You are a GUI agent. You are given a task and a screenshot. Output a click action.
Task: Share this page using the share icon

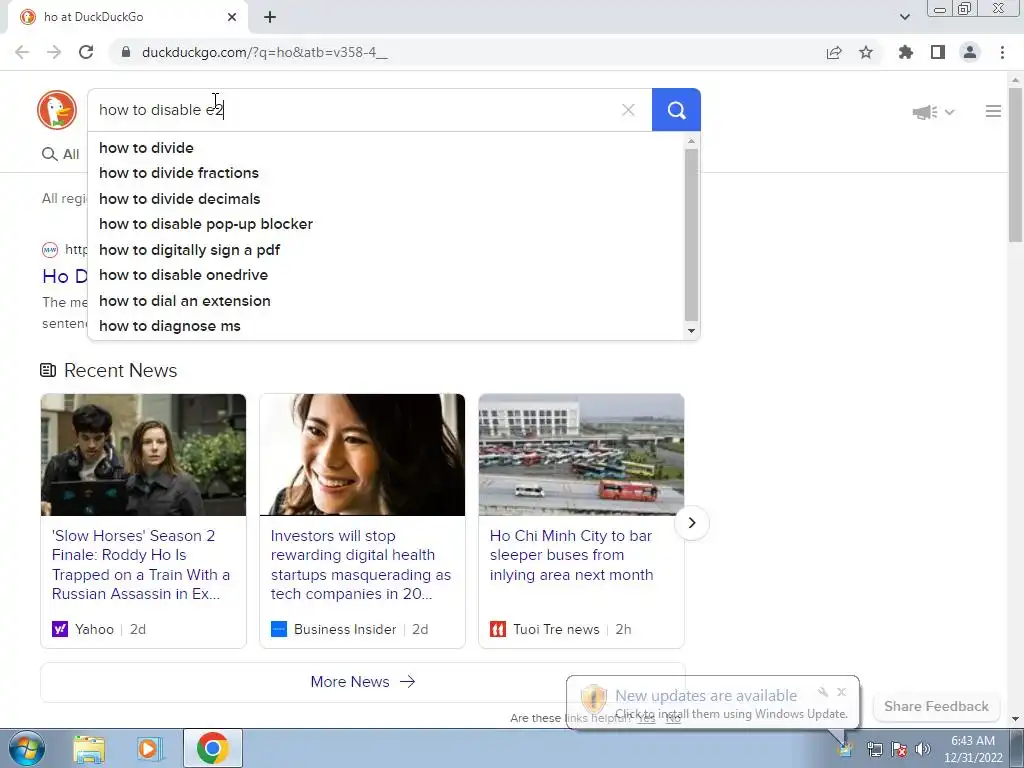pos(834,52)
